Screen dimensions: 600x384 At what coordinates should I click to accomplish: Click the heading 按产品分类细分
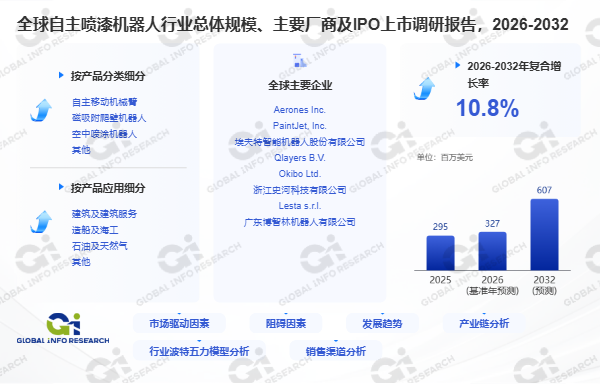[108, 76]
